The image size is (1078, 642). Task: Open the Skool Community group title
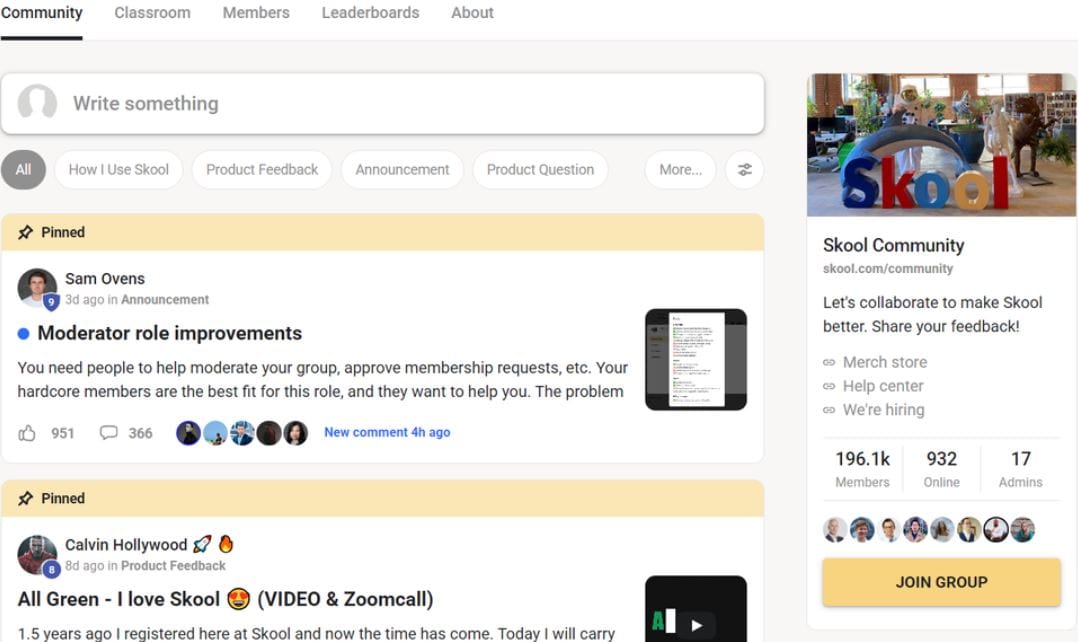893,245
